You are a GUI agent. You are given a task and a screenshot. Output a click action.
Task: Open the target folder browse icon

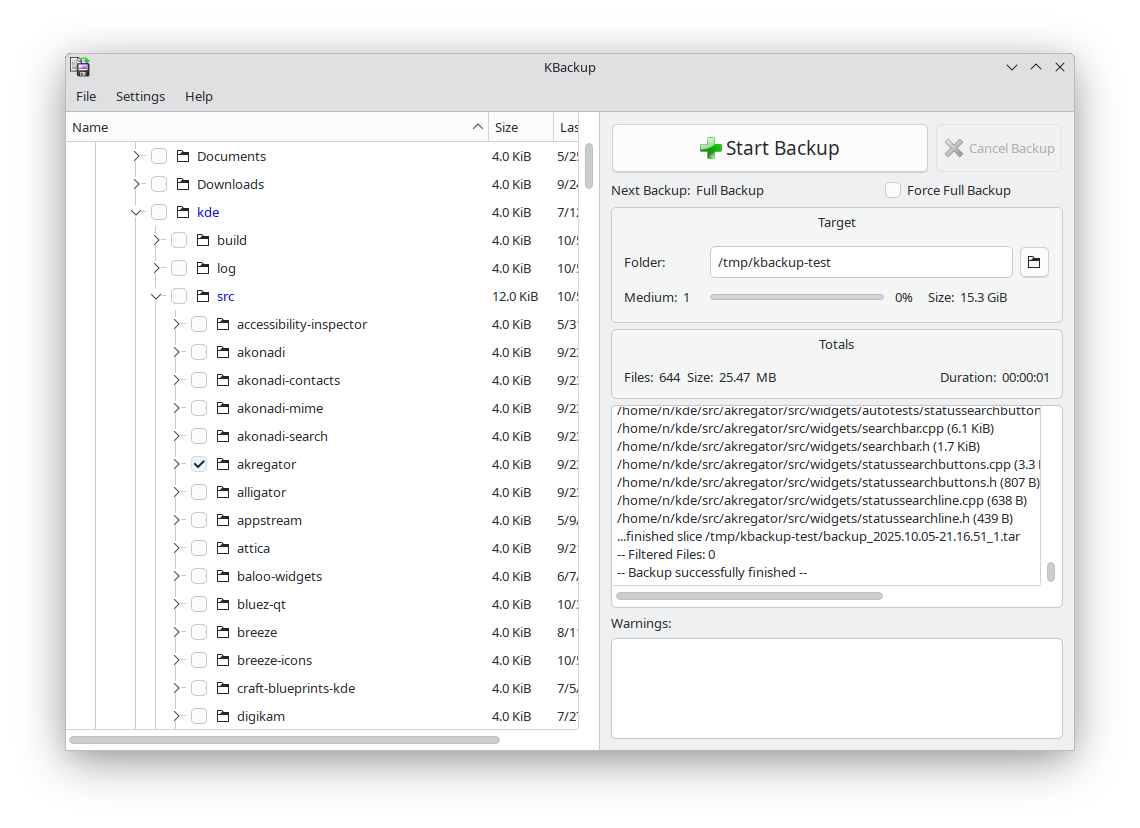pyautogui.click(x=1034, y=263)
